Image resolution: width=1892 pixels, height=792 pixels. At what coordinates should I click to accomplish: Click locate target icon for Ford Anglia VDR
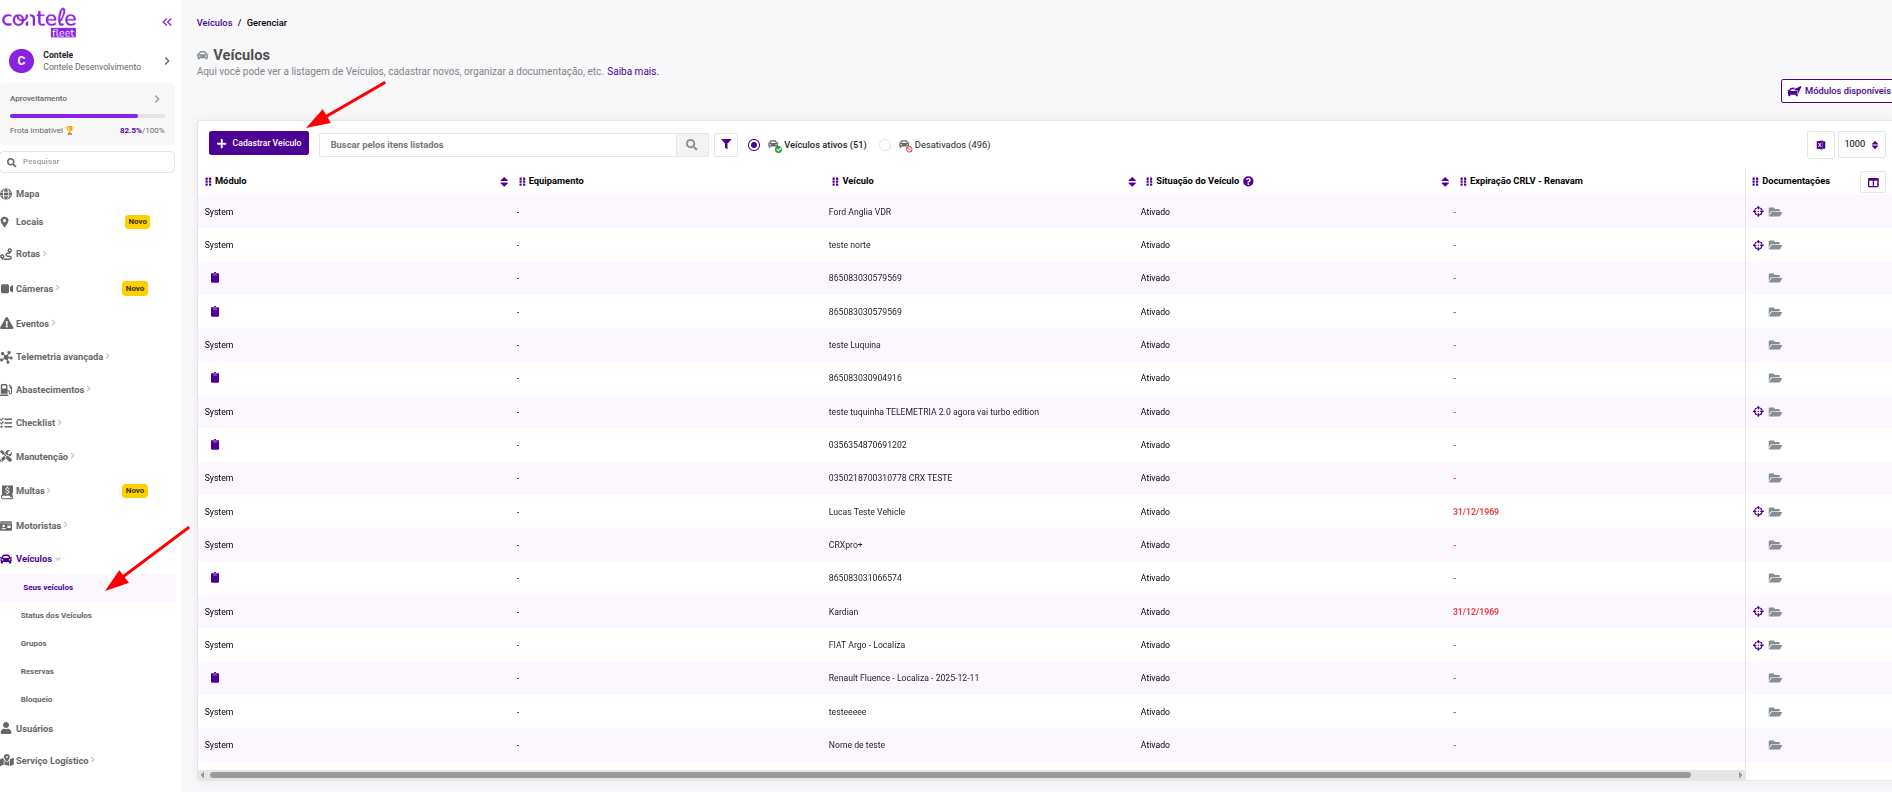pos(1758,212)
